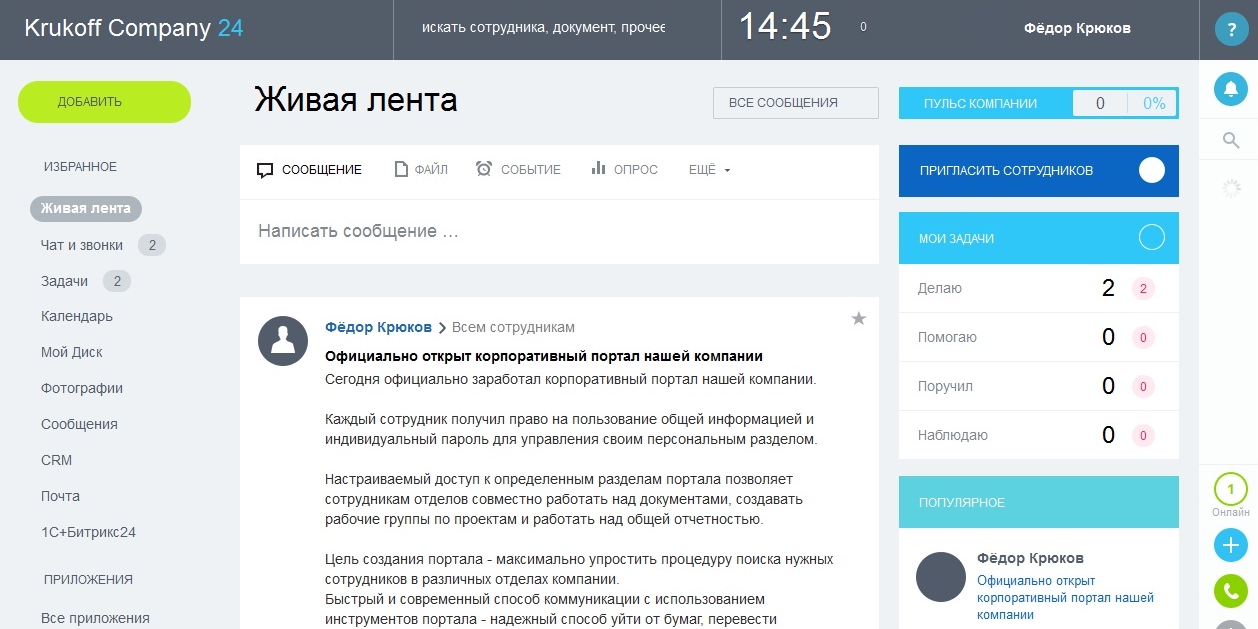Click the 0% value in Пульс компании
Viewport: 1258px width, 629px height.
pyautogui.click(x=1154, y=103)
